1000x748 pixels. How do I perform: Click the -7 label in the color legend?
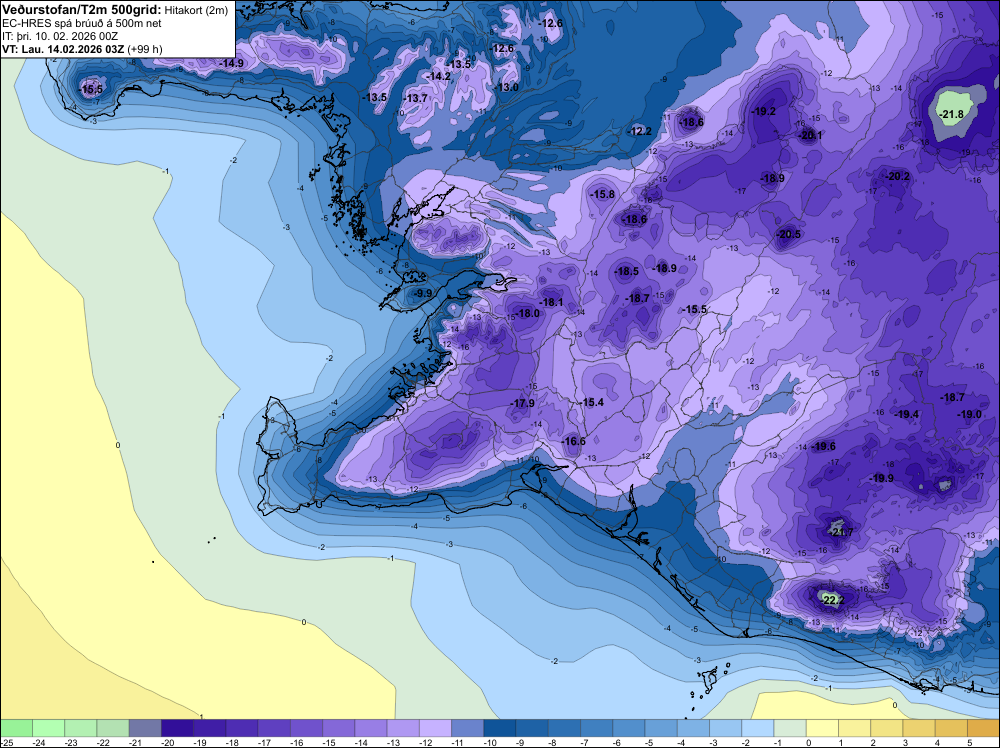point(586,742)
